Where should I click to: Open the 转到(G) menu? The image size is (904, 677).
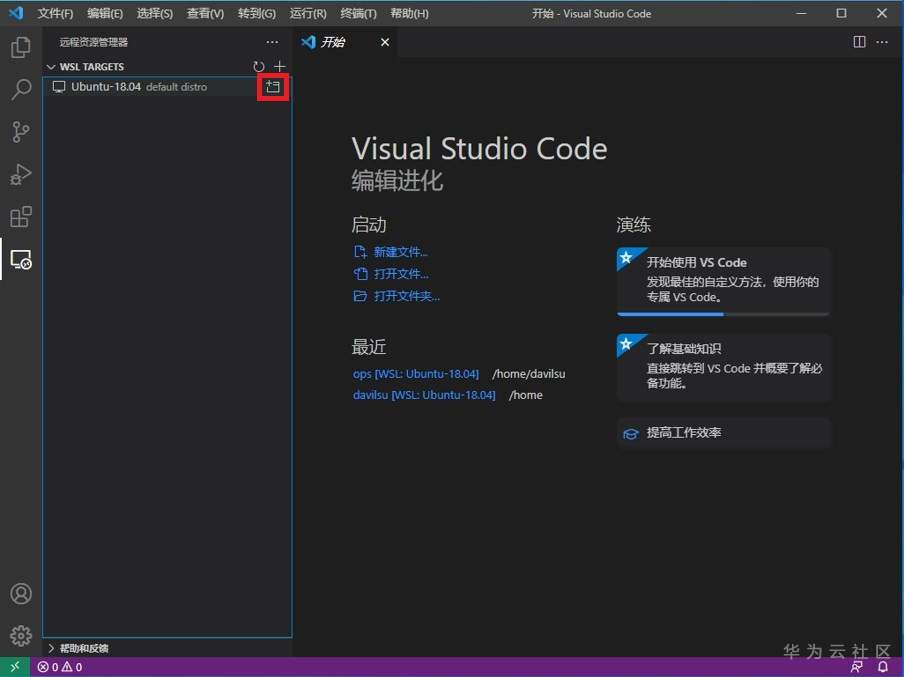257,13
